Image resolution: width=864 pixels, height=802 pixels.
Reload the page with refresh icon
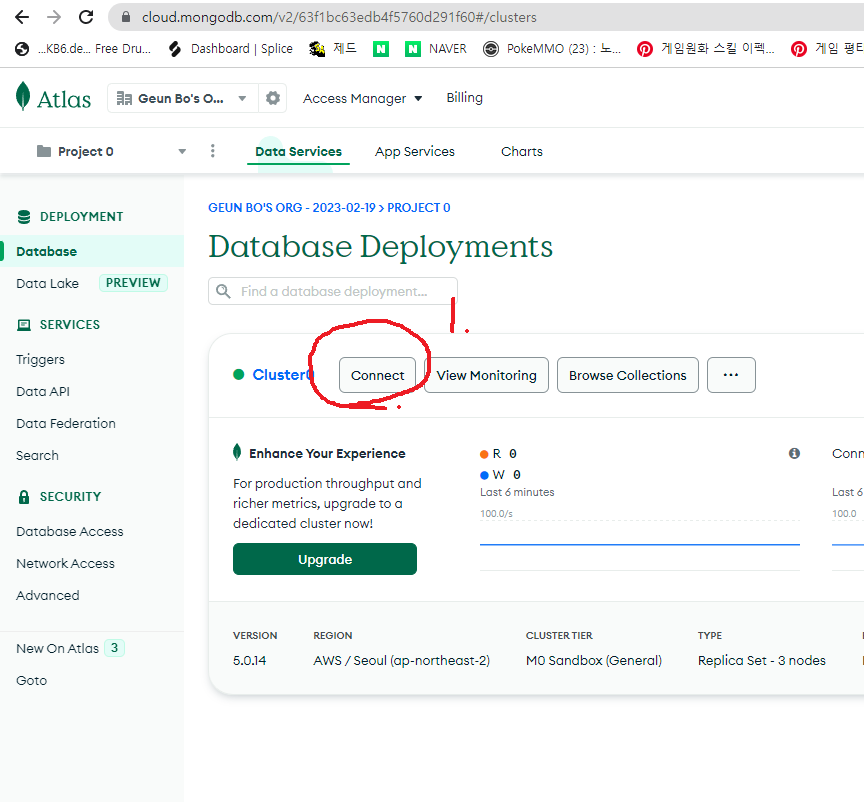(x=86, y=17)
